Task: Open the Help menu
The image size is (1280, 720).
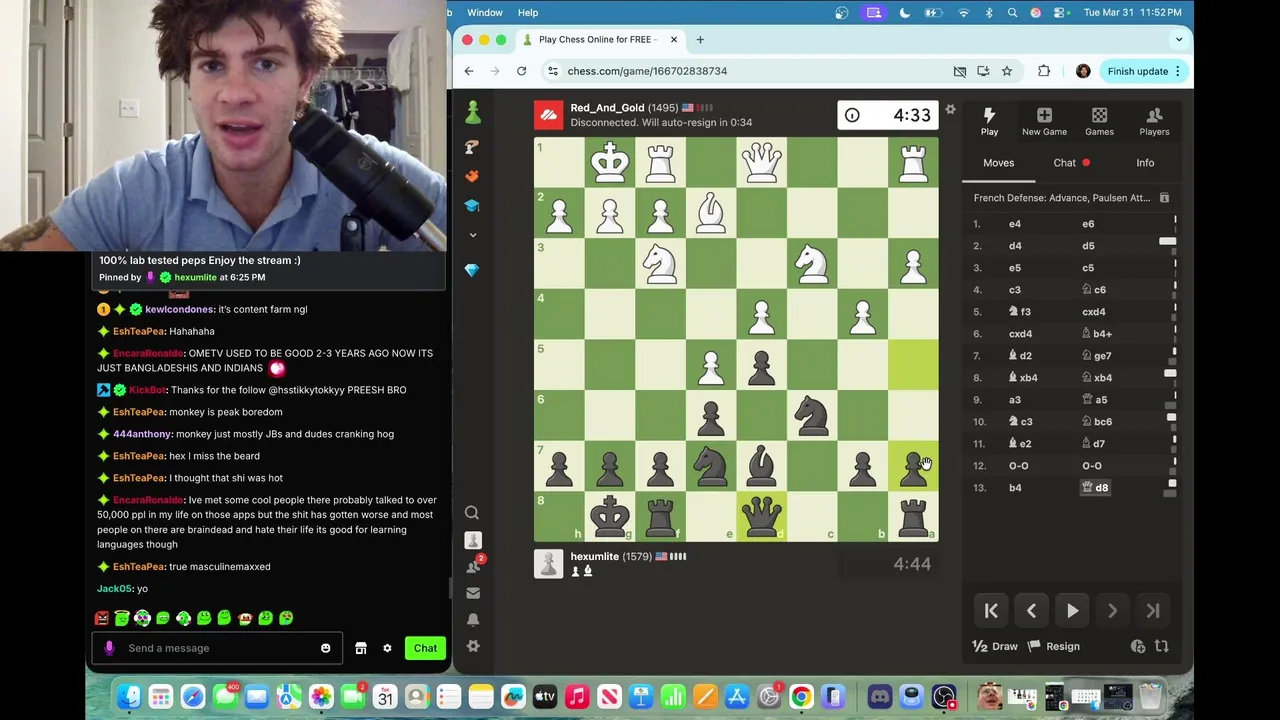Action: [x=528, y=13]
